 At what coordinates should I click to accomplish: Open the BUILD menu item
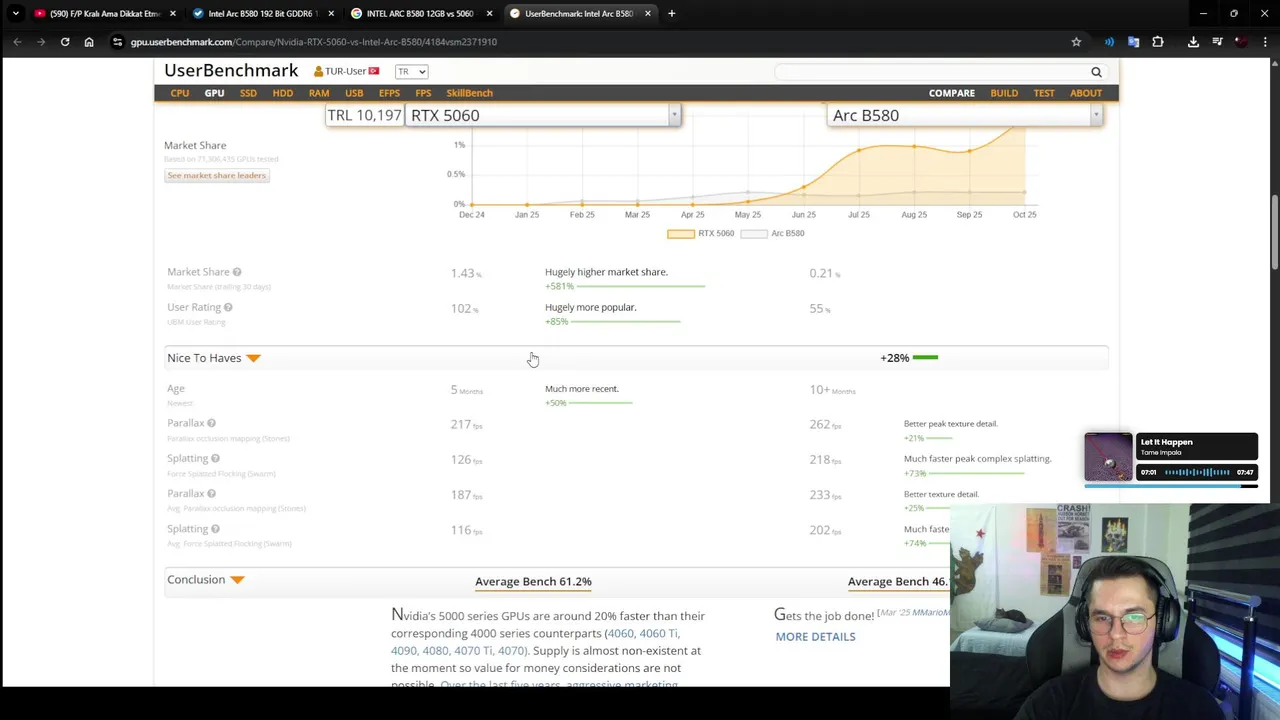pyautogui.click(x=1004, y=93)
